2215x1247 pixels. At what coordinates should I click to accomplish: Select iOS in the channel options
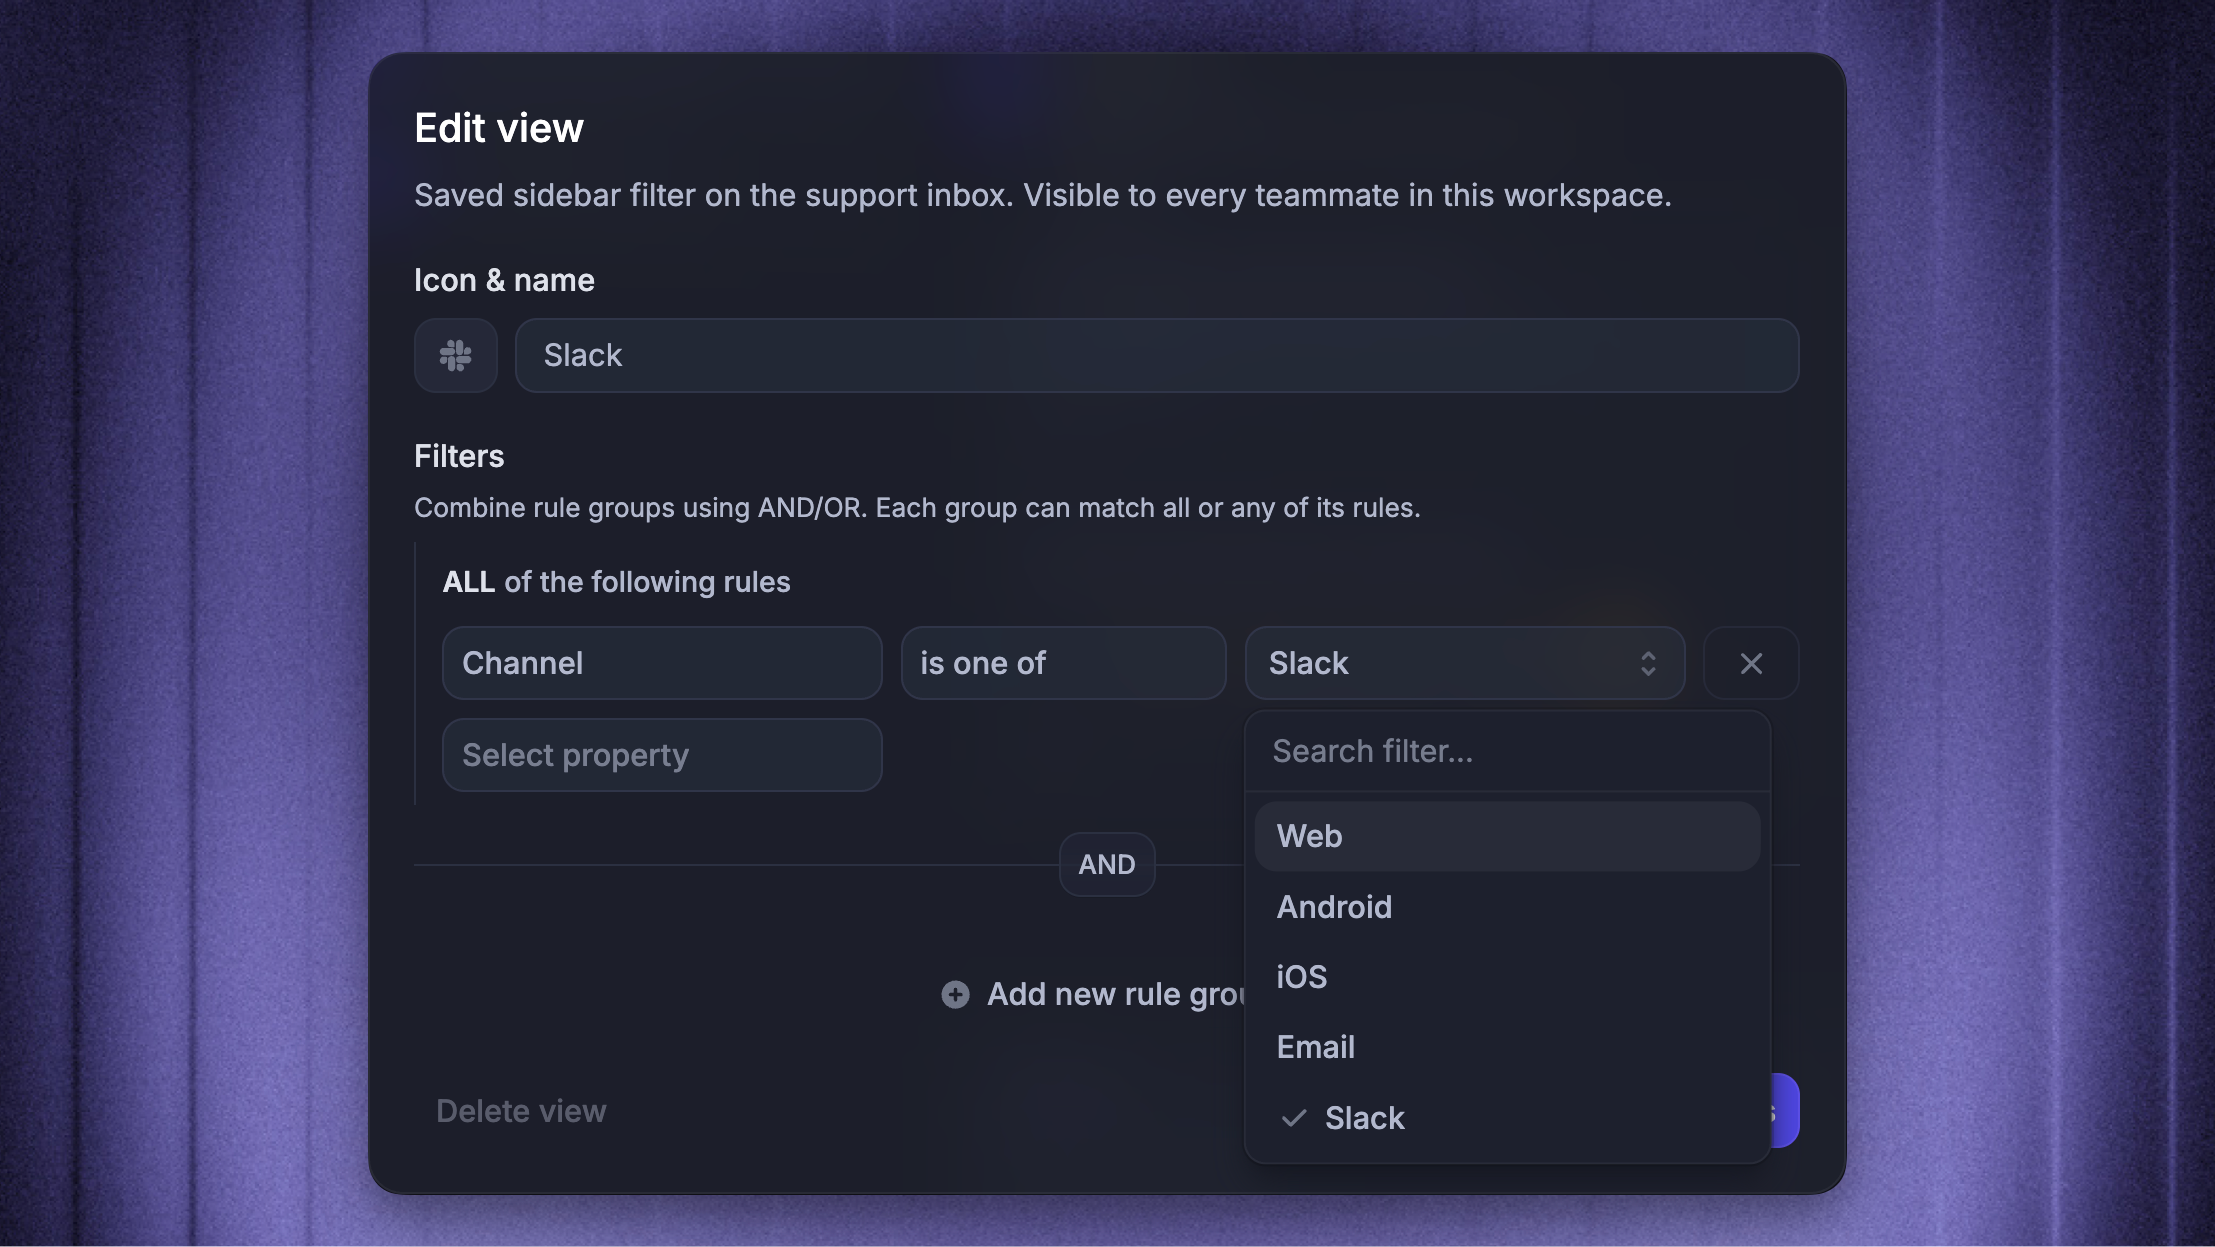(x=1507, y=977)
